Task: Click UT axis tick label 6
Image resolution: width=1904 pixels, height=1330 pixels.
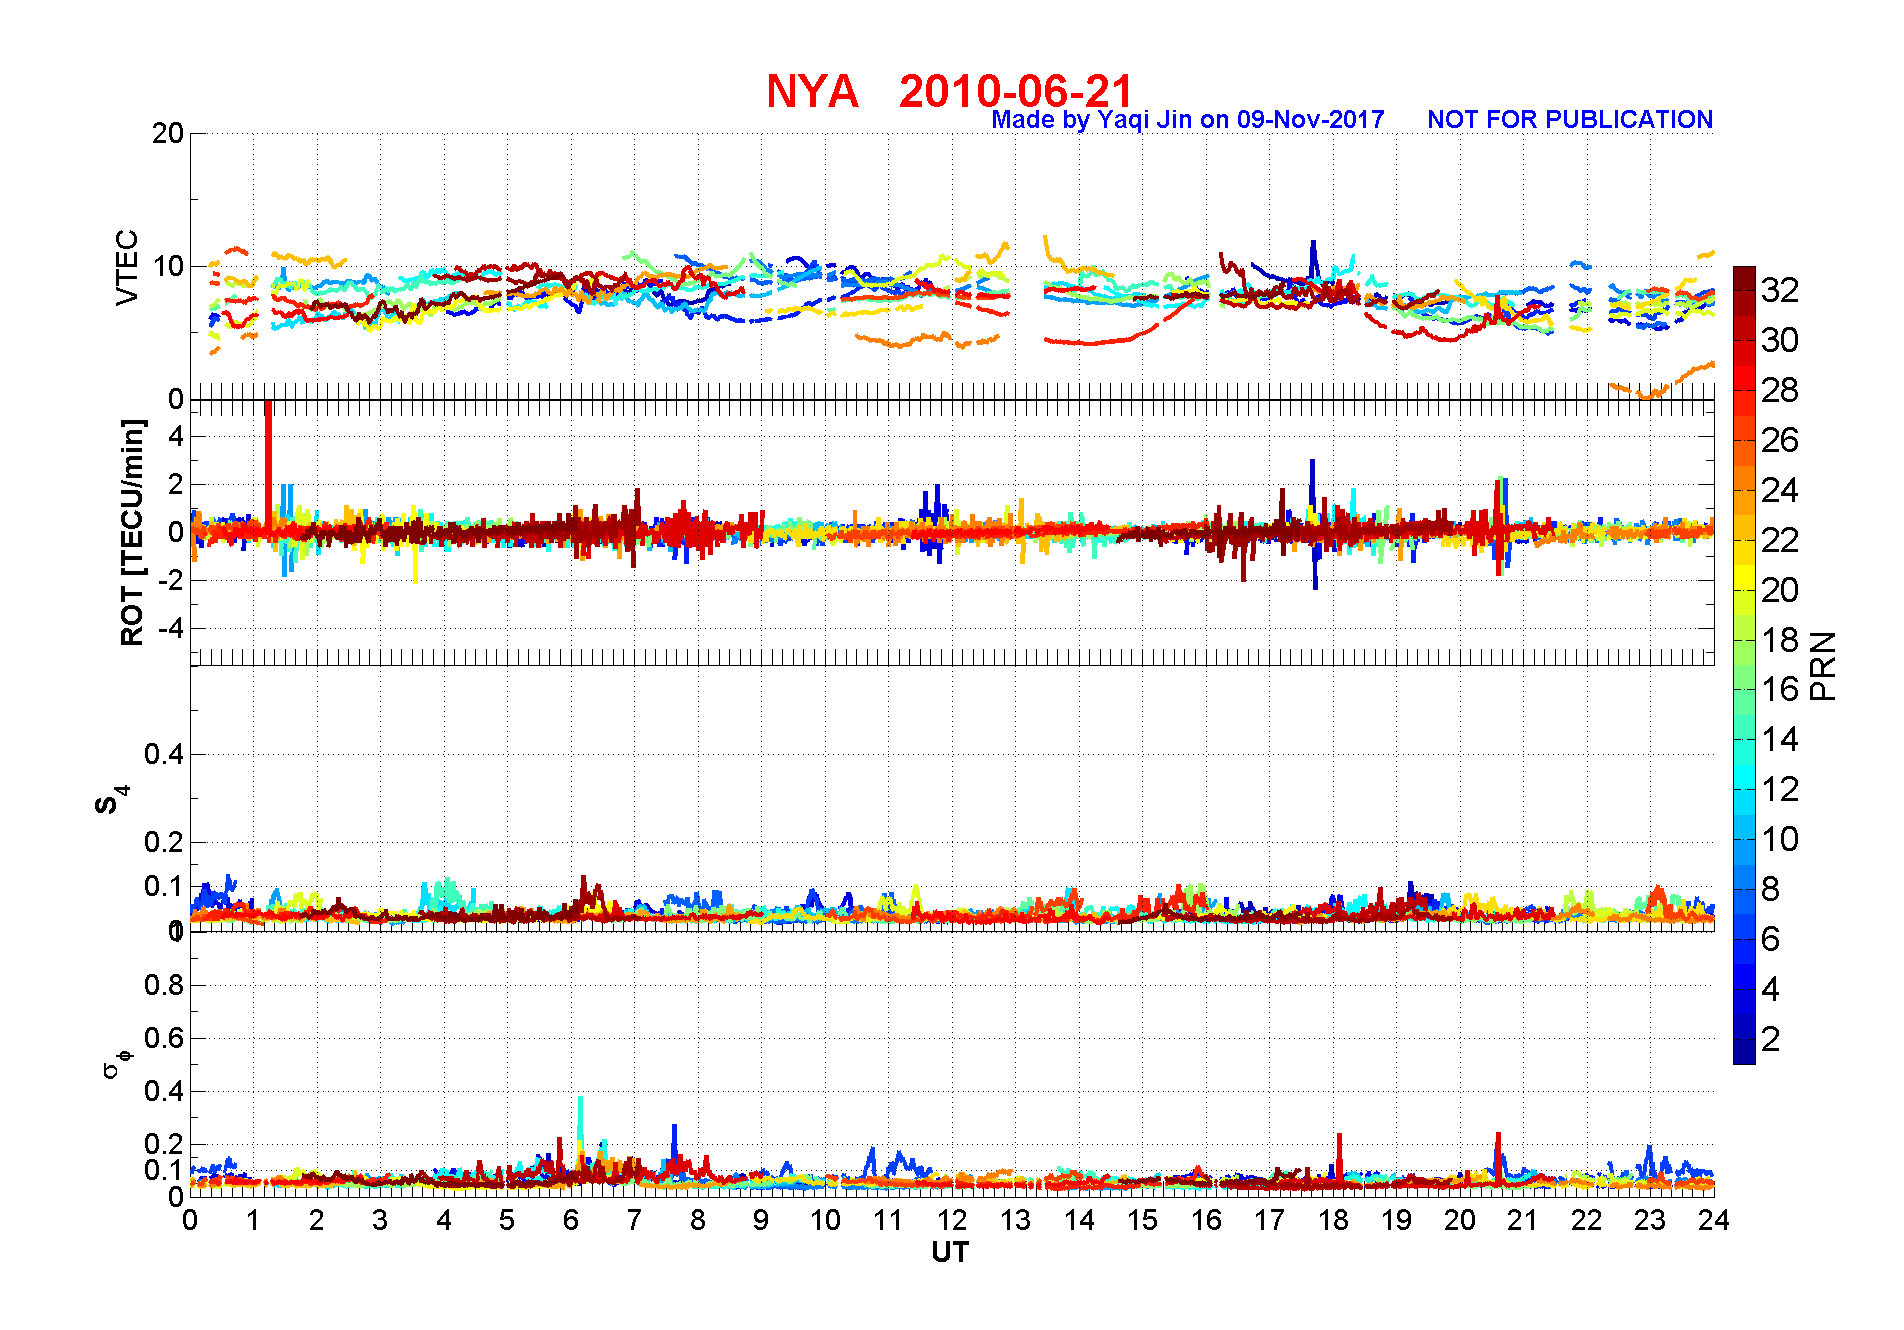Action: [x=571, y=1220]
